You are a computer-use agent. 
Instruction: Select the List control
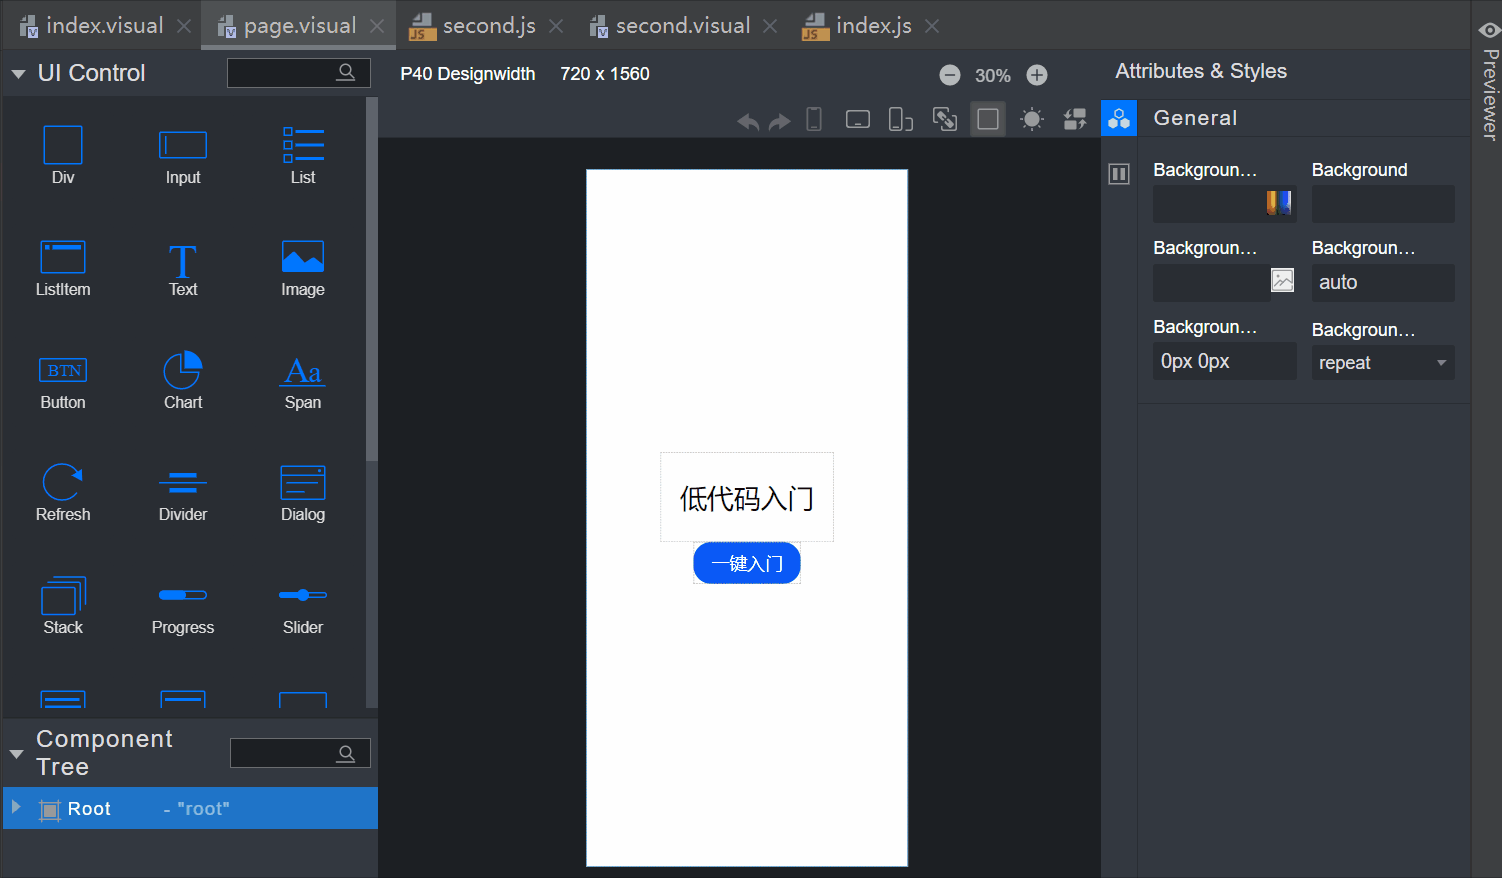coord(303,155)
